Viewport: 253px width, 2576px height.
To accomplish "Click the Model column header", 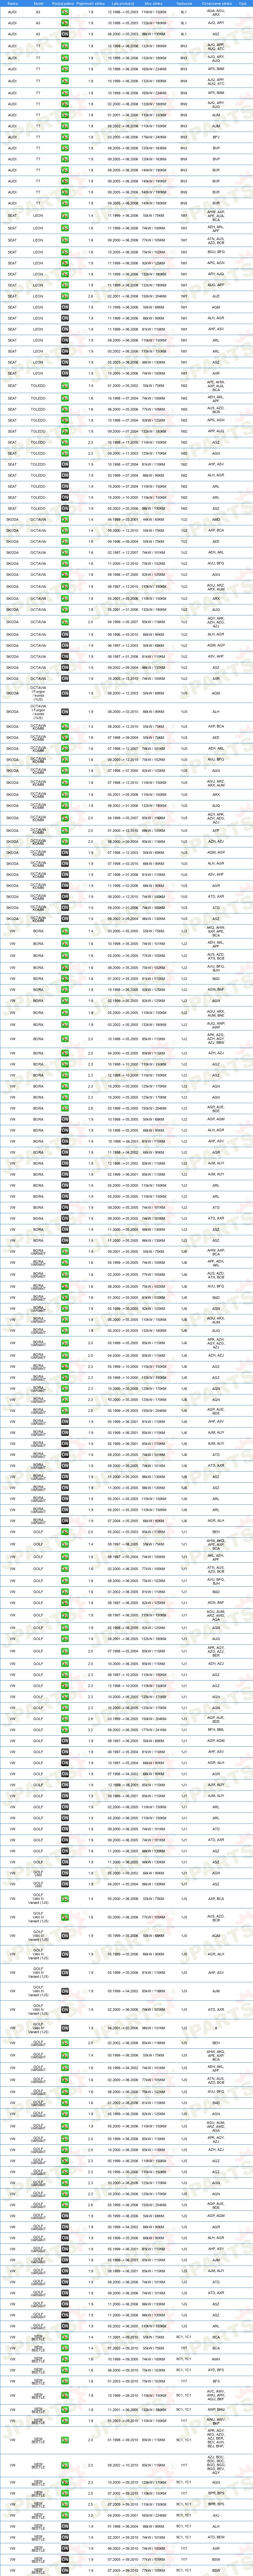I will point(38,3).
